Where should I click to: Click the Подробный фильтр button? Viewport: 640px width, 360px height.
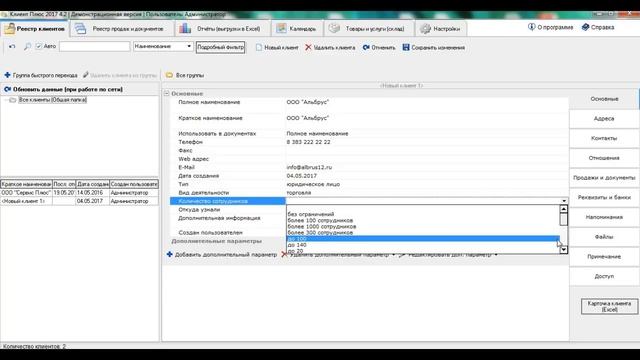tap(220, 47)
